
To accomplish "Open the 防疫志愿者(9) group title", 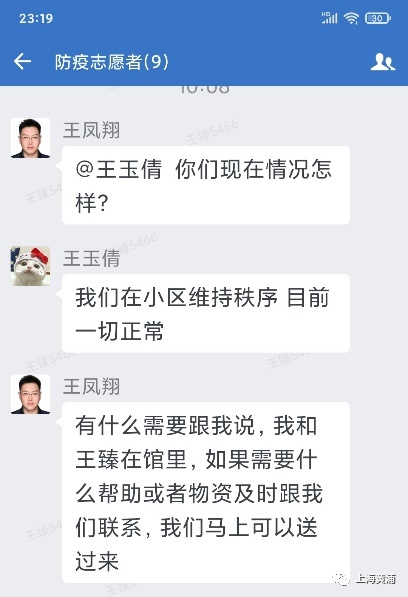I will [x=112, y=62].
